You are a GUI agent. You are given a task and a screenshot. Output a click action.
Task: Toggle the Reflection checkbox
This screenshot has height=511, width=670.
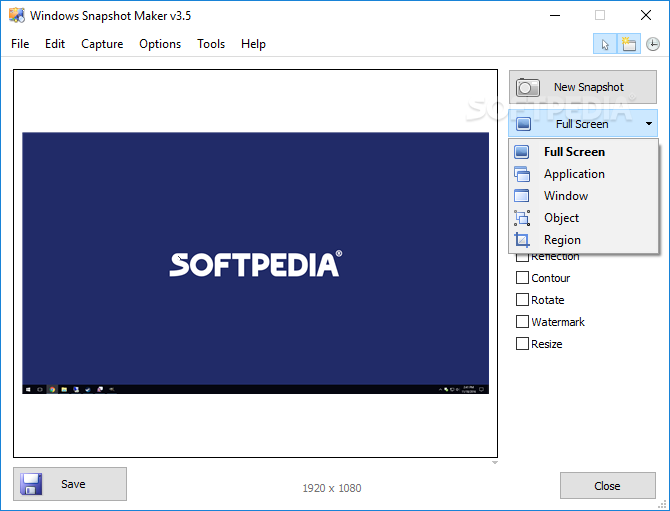tap(522, 257)
